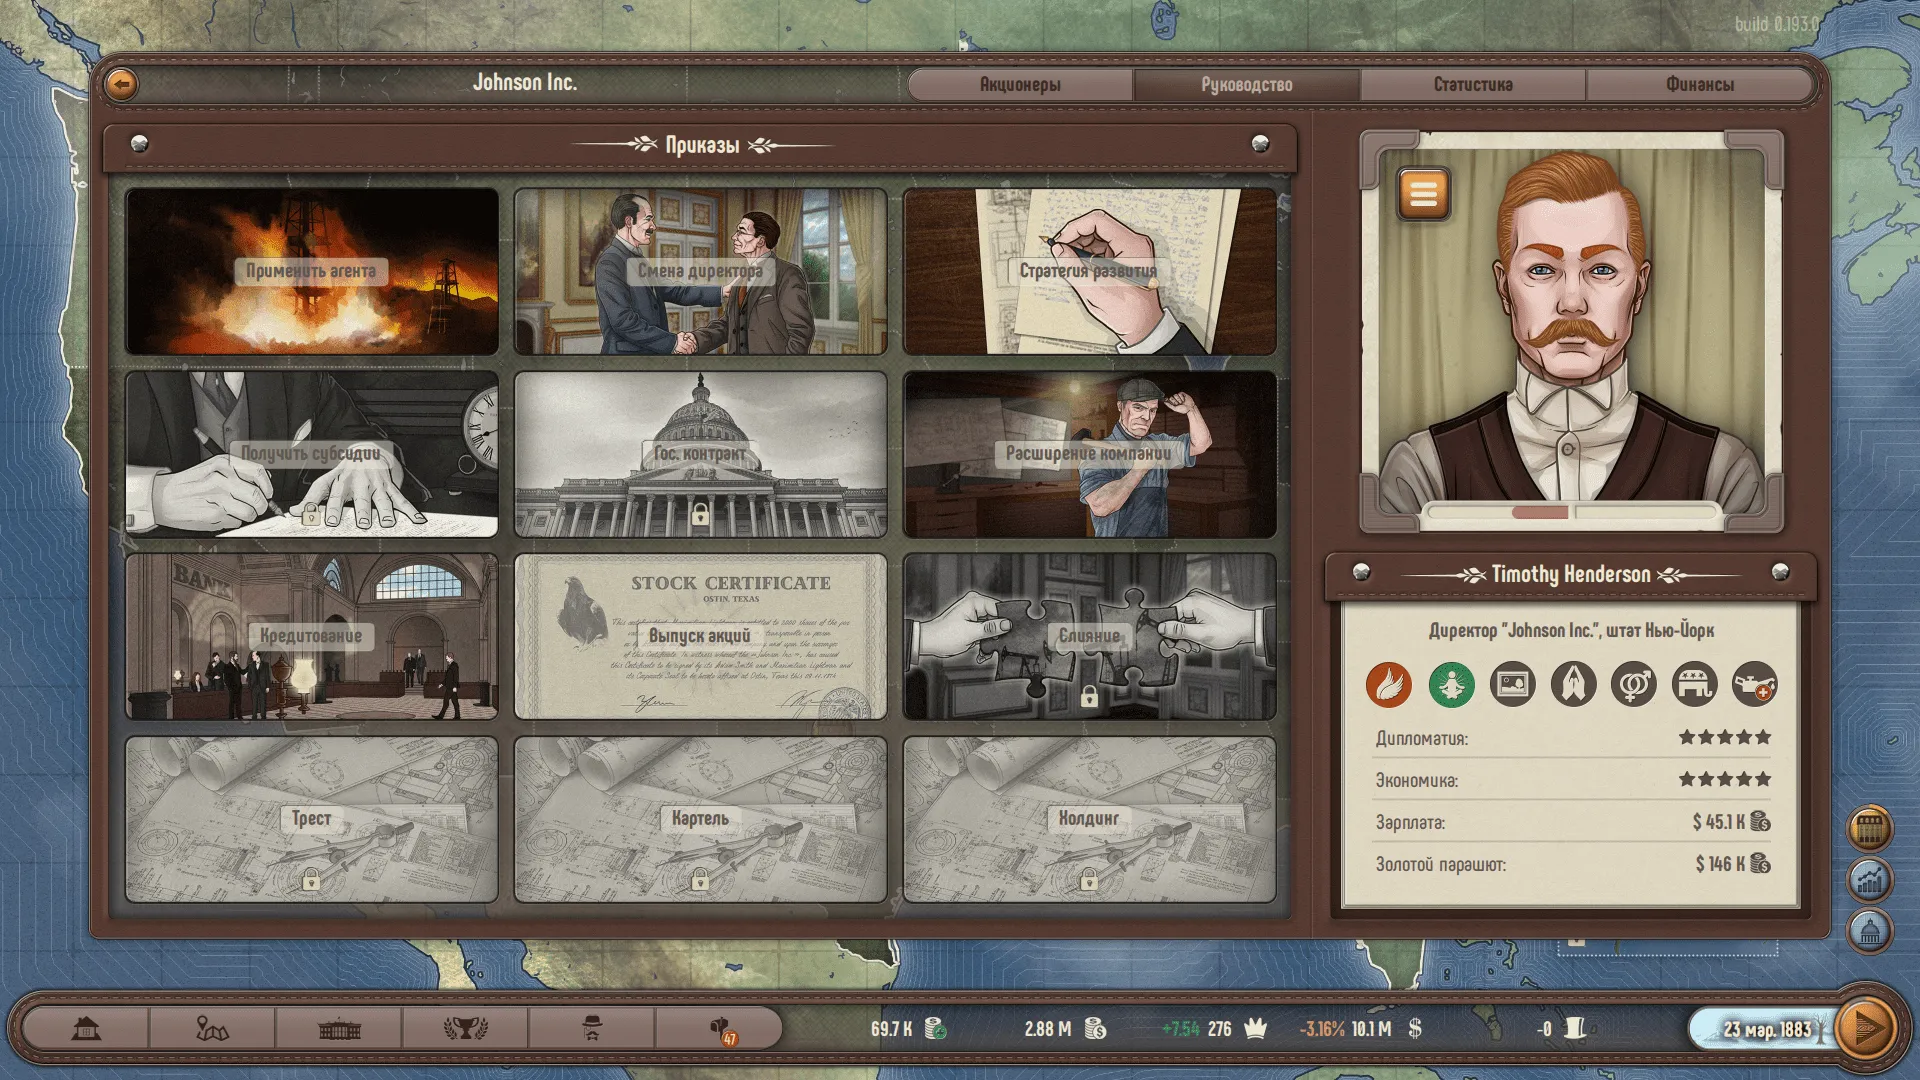Click the Дипломатия five-star rating
Viewport: 1920px width, 1080px height.
(x=1725, y=737)
